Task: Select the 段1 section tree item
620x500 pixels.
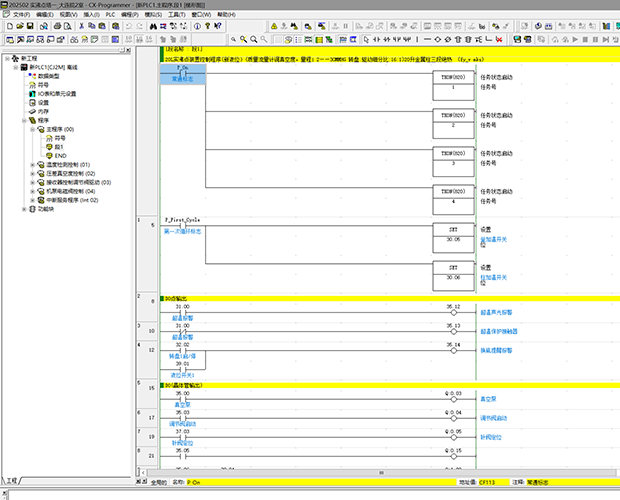Action: click(59, 147)
